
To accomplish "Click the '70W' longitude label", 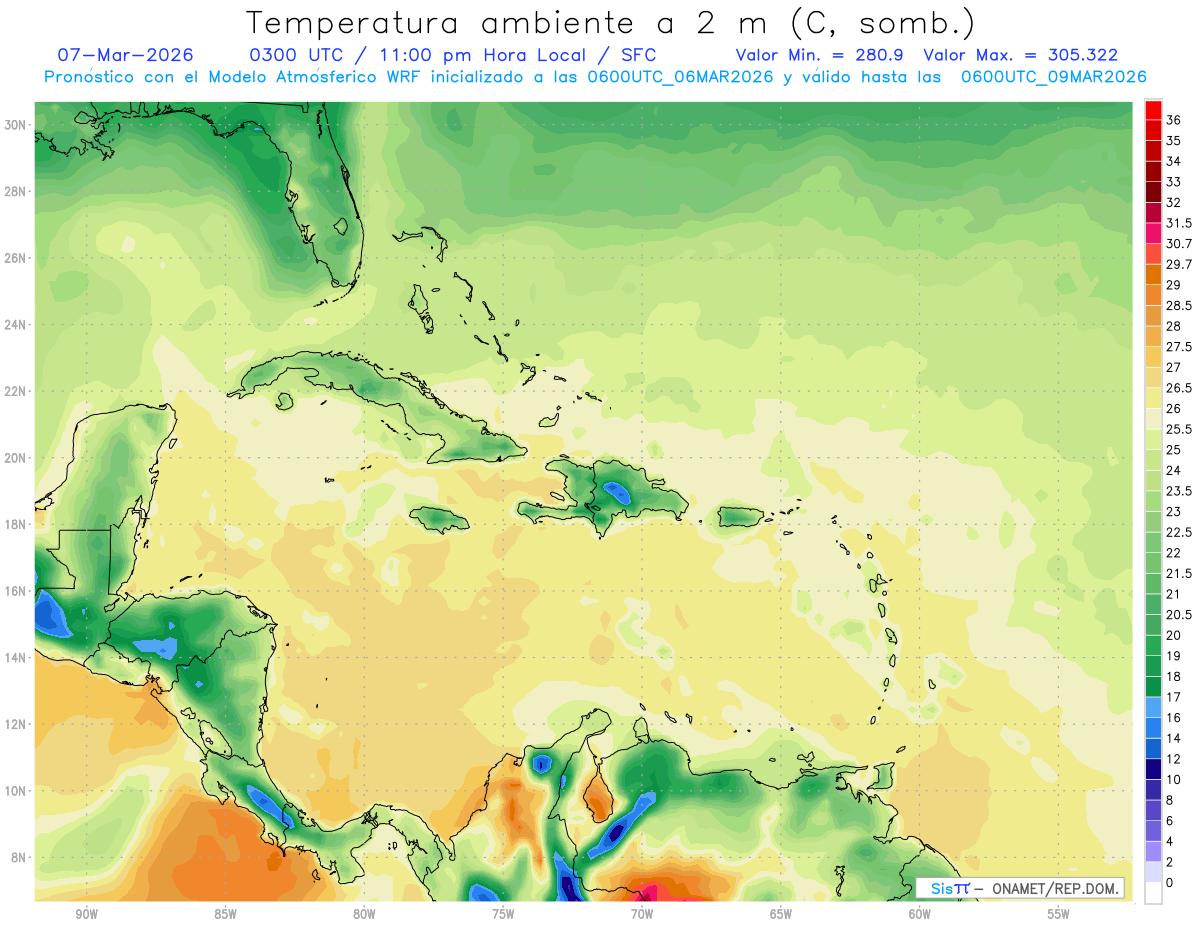I will pyautogui.click(x=642, y=914).
